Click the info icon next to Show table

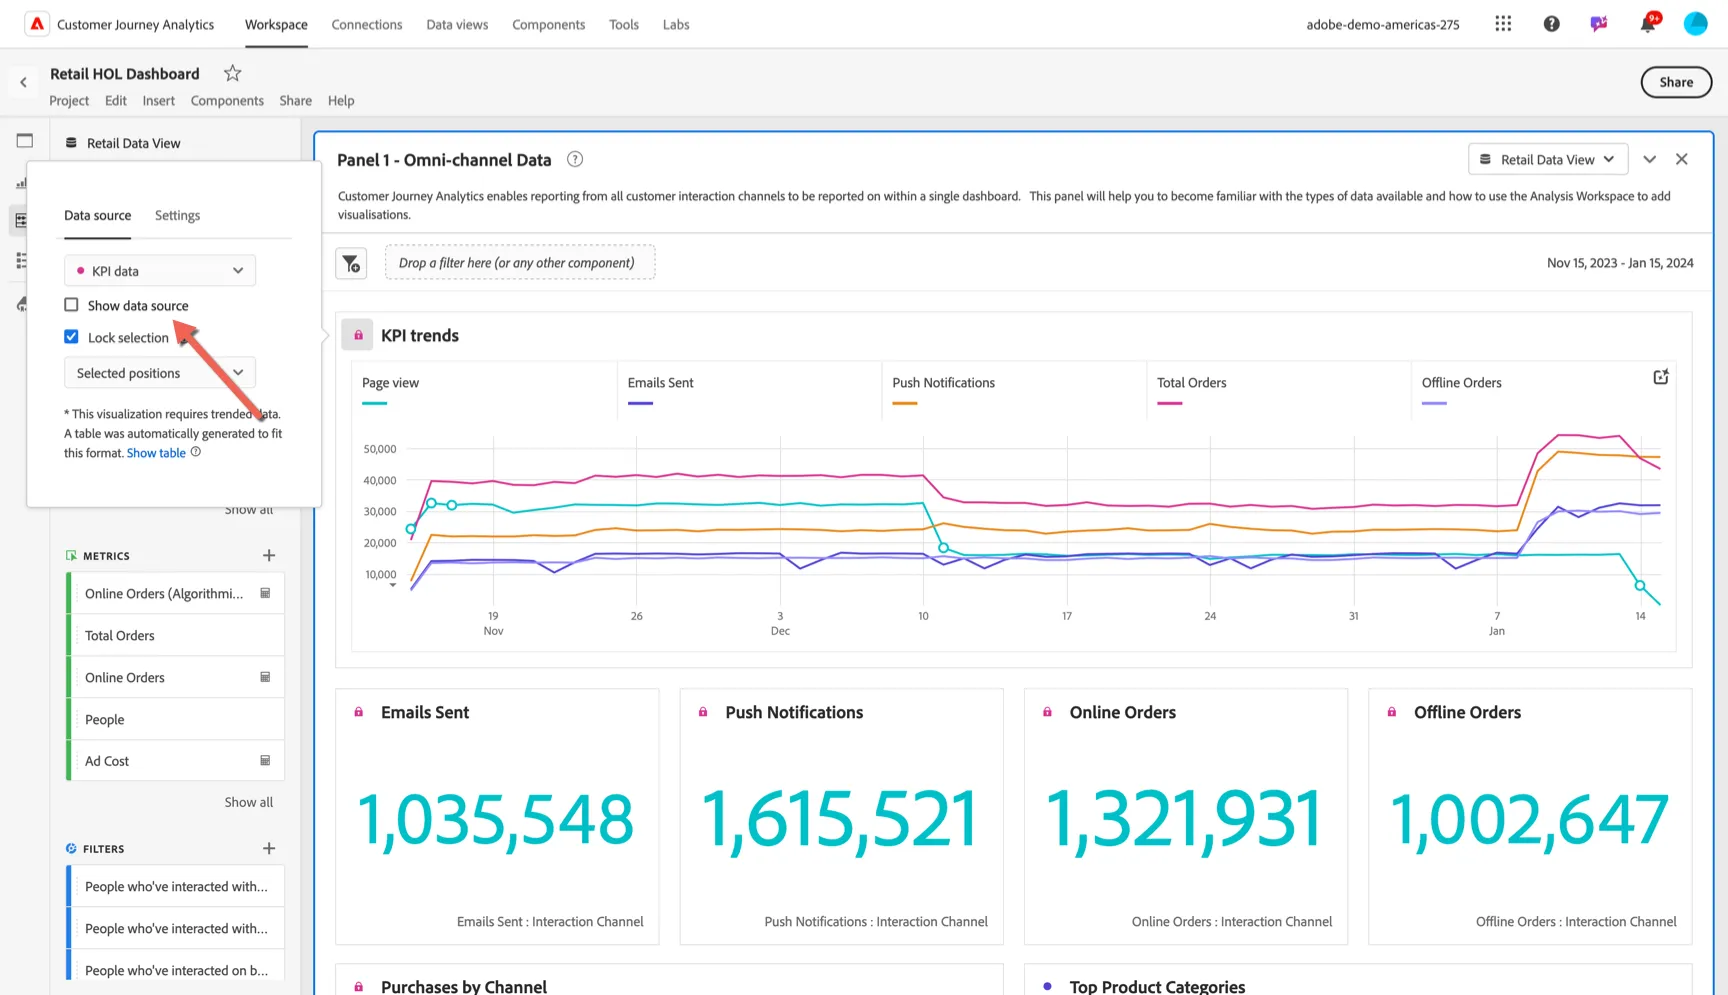tap(196, 452)
